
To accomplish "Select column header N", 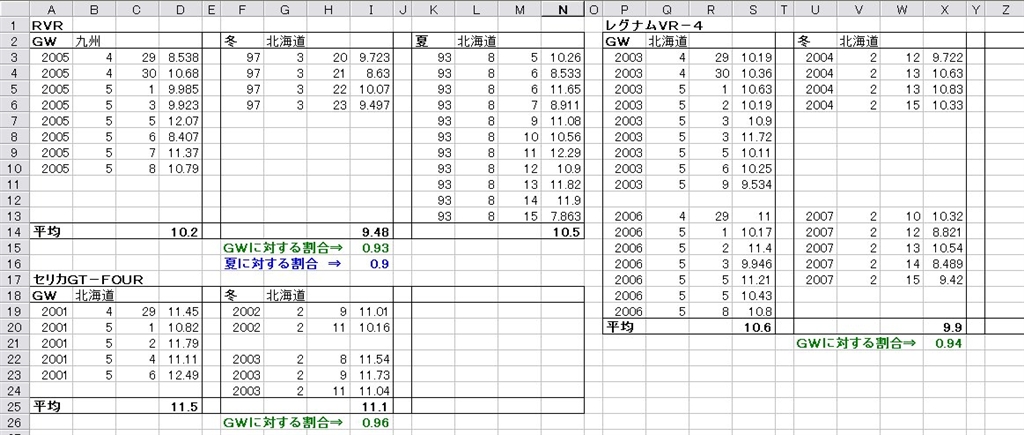I will click(x=564, y=8).
